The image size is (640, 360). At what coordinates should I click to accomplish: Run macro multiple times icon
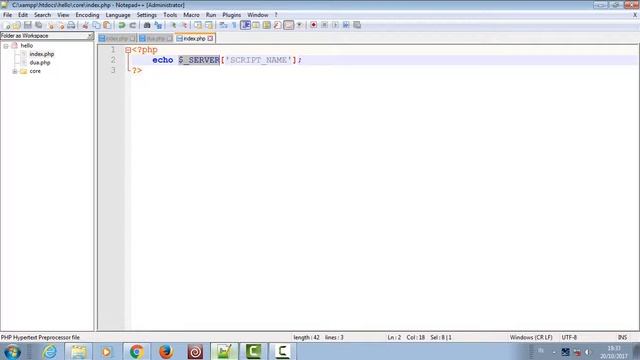(346, 25)
